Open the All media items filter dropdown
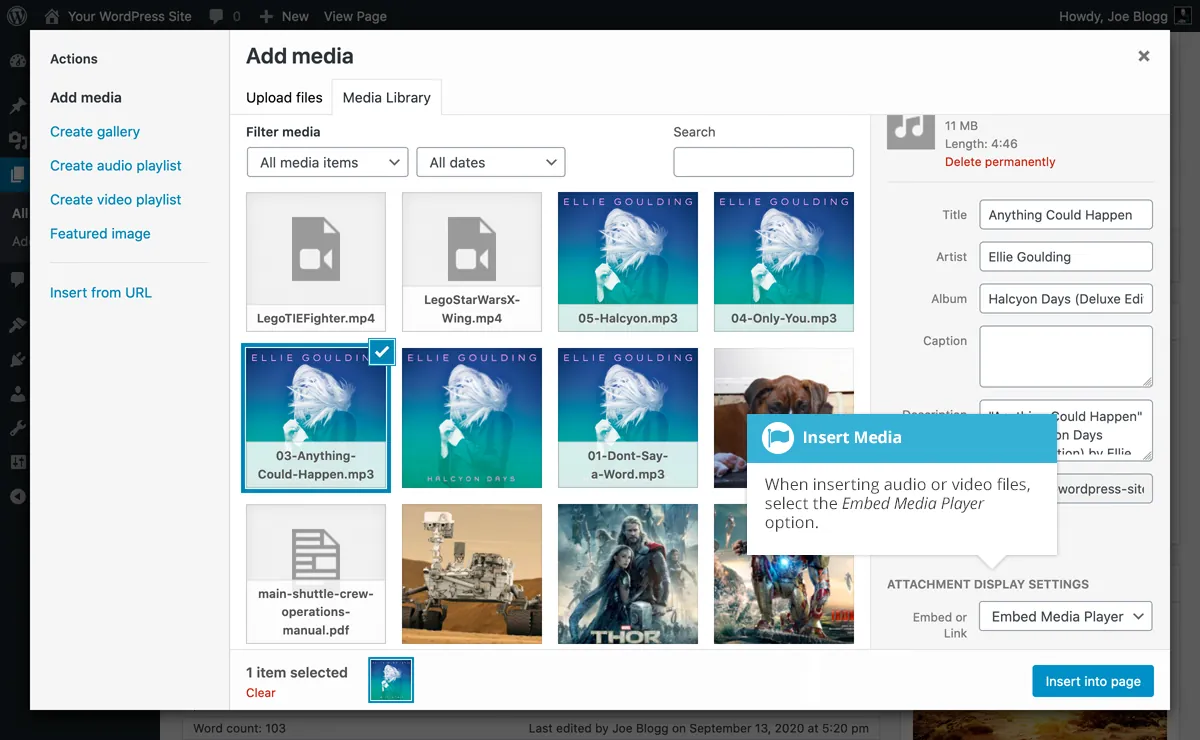Screen dimensions: 1200x740 (327, 162)
